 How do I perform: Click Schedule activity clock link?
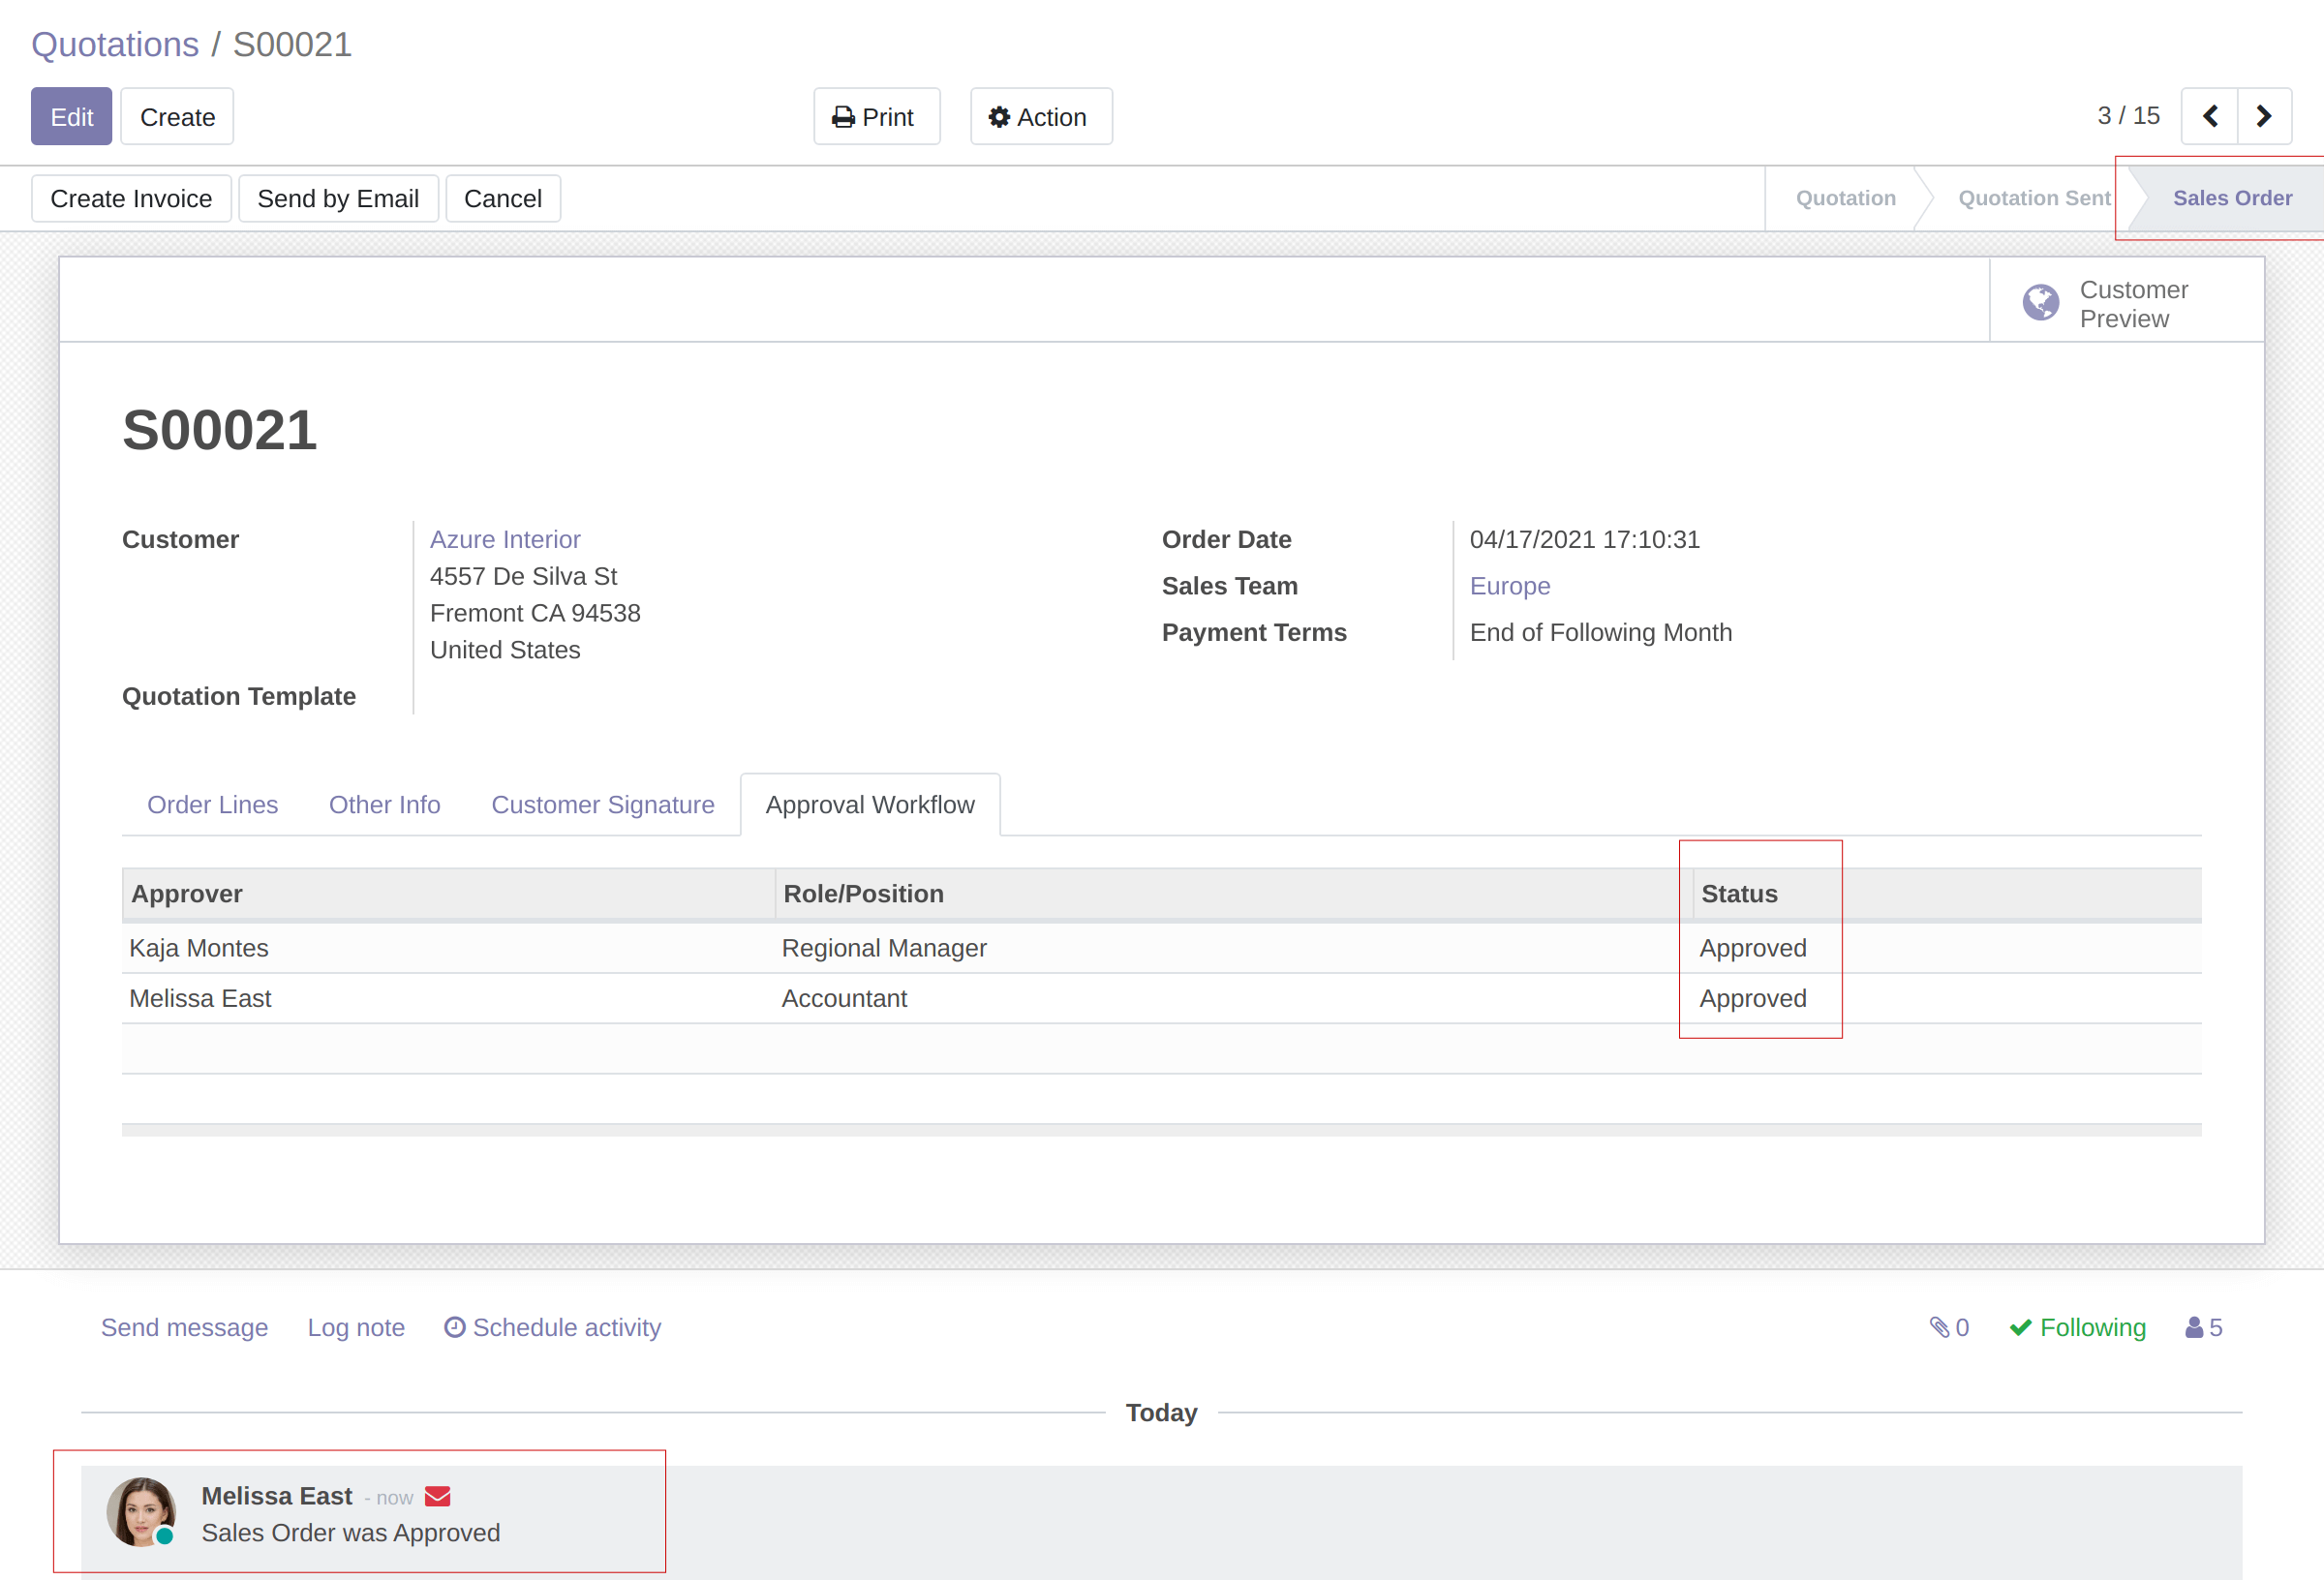(x=552, y=1327)
